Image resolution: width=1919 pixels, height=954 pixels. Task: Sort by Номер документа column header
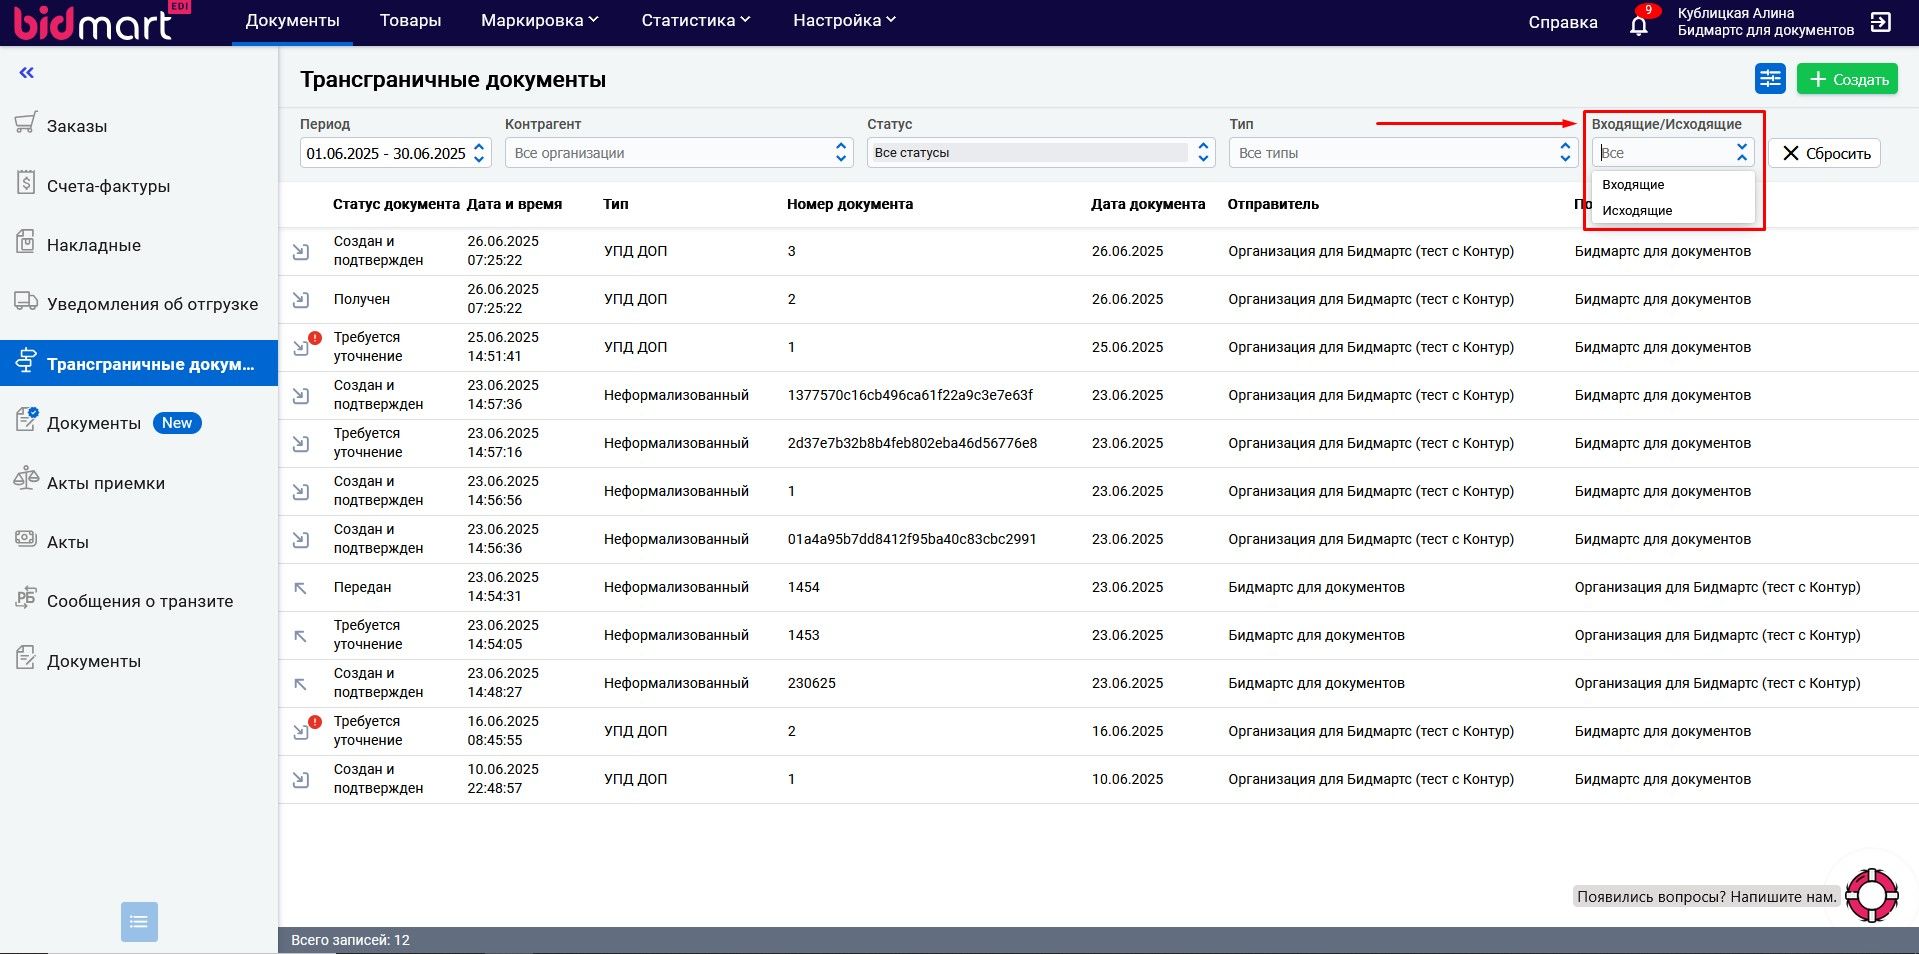click(x=850, y=204)
